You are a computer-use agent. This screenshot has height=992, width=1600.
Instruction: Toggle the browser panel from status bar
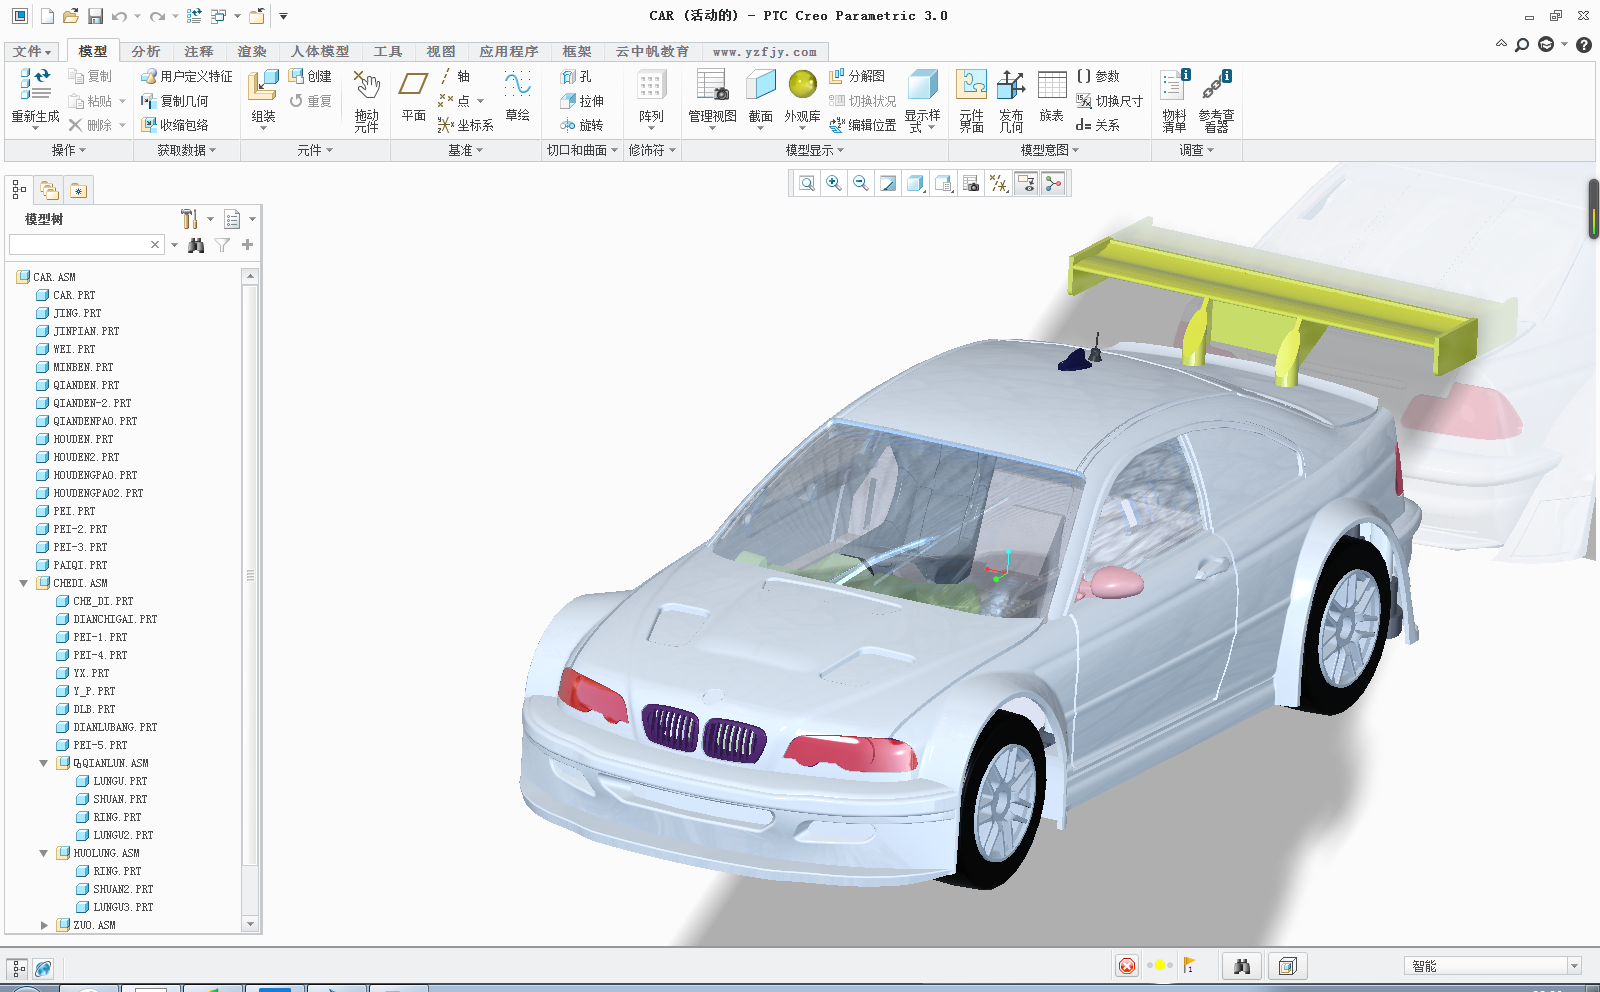pos(43,968)
